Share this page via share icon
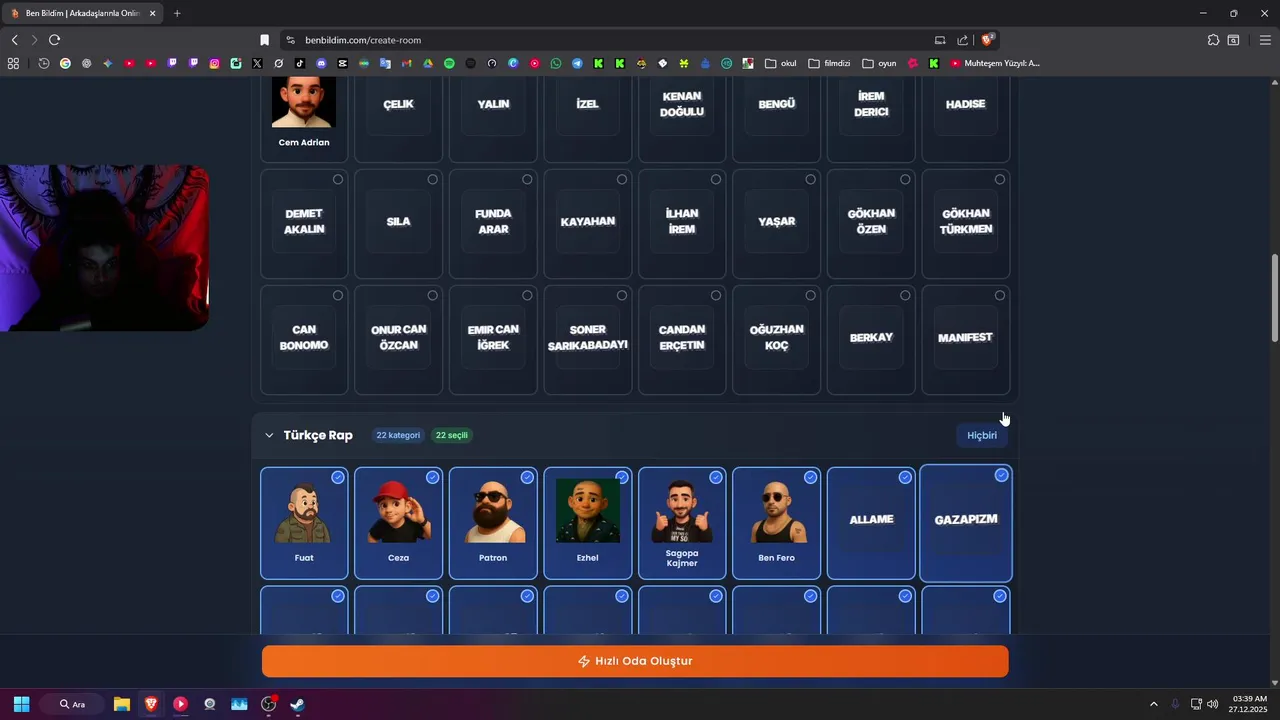 962,40
